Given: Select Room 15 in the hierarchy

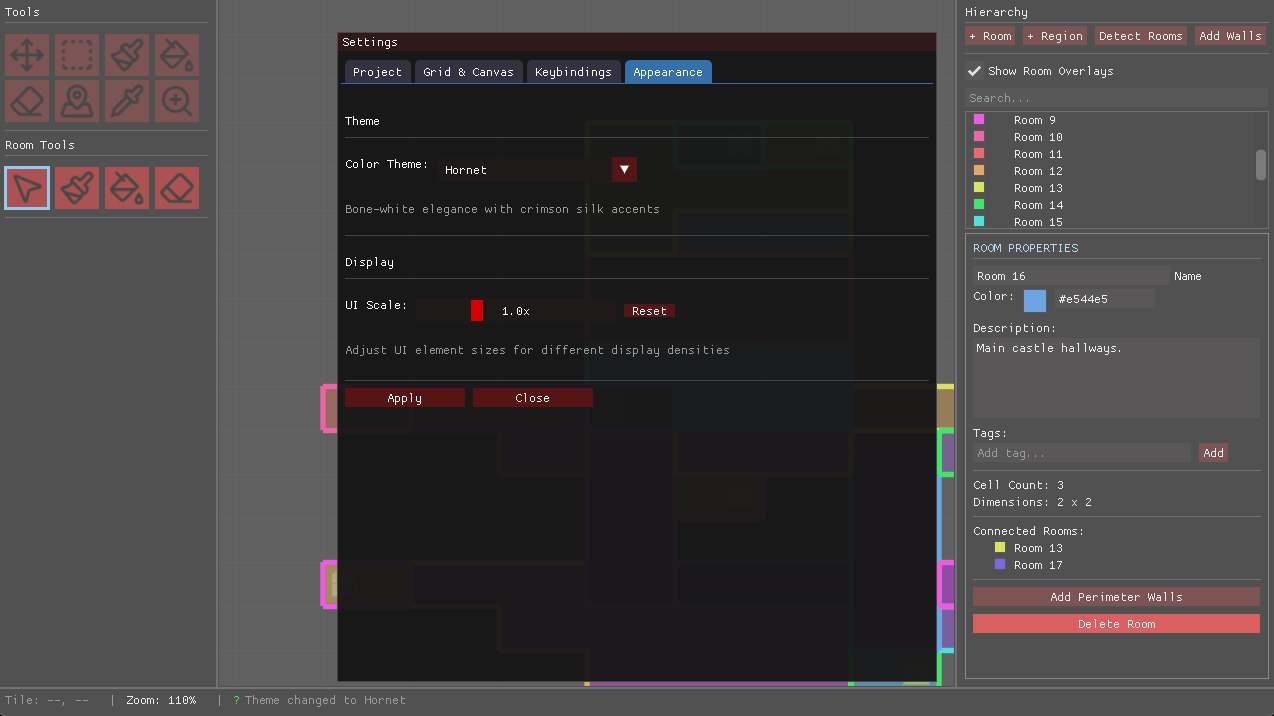Looking at the screenshot, I should (1038, 222).
